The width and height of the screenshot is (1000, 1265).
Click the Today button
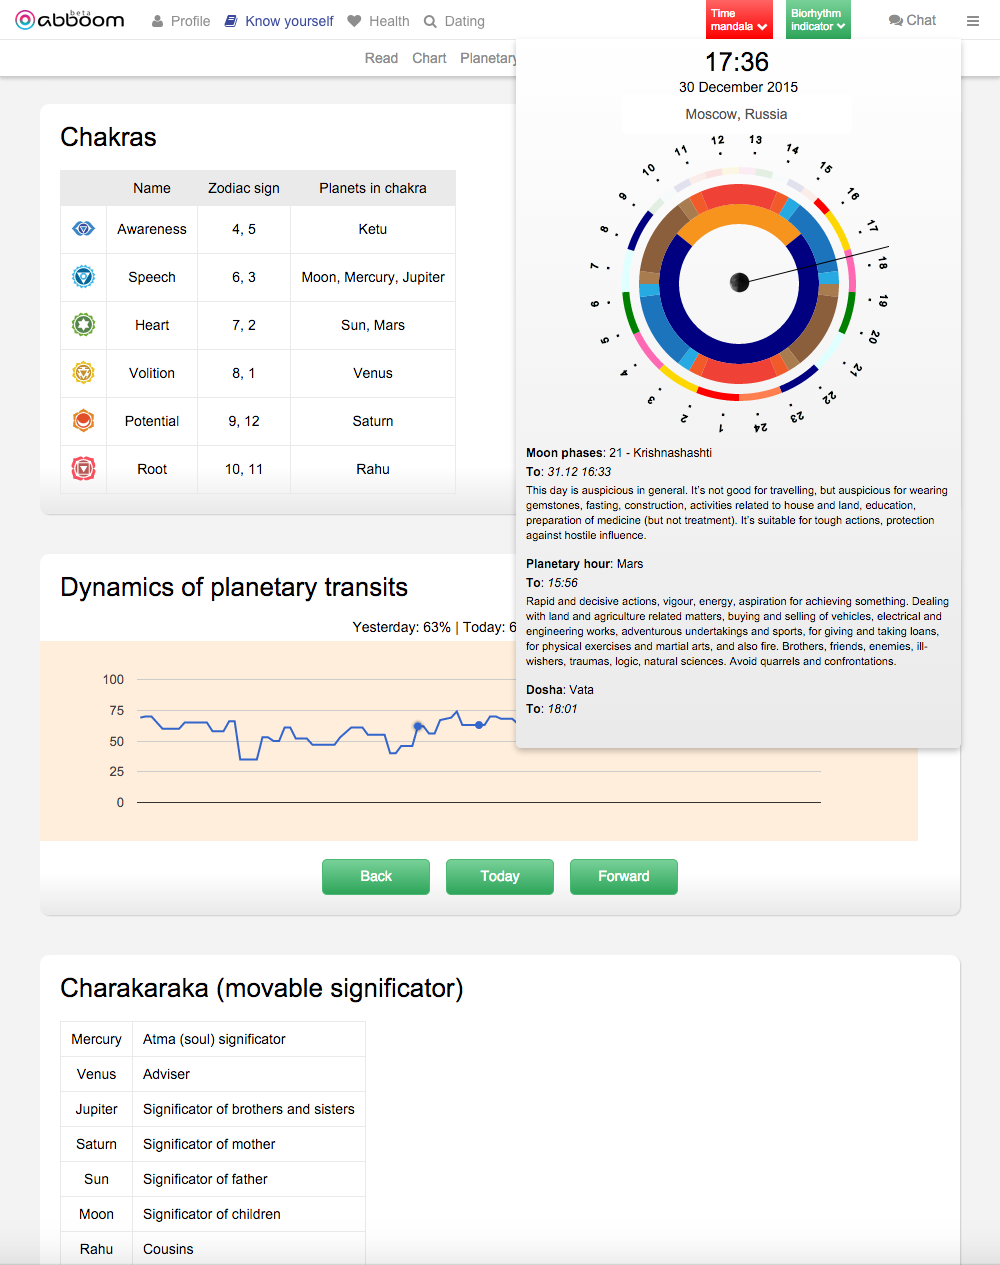point(500,876)
